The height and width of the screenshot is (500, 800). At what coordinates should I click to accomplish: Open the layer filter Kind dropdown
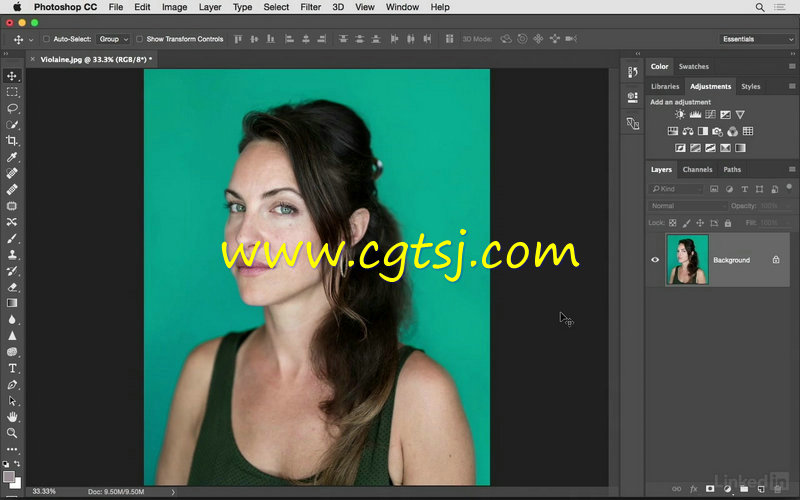(676, 189)
